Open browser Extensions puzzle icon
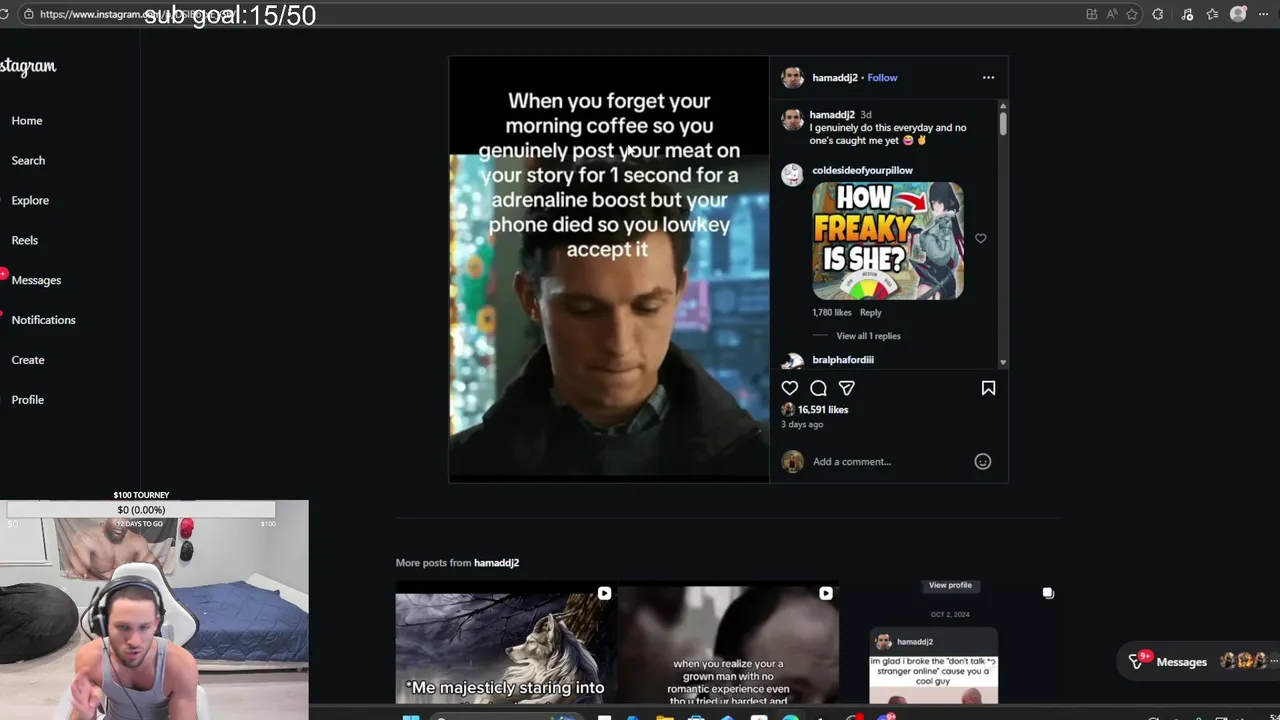This screenshot has width=1280, height=720. tap(1158, 14)
